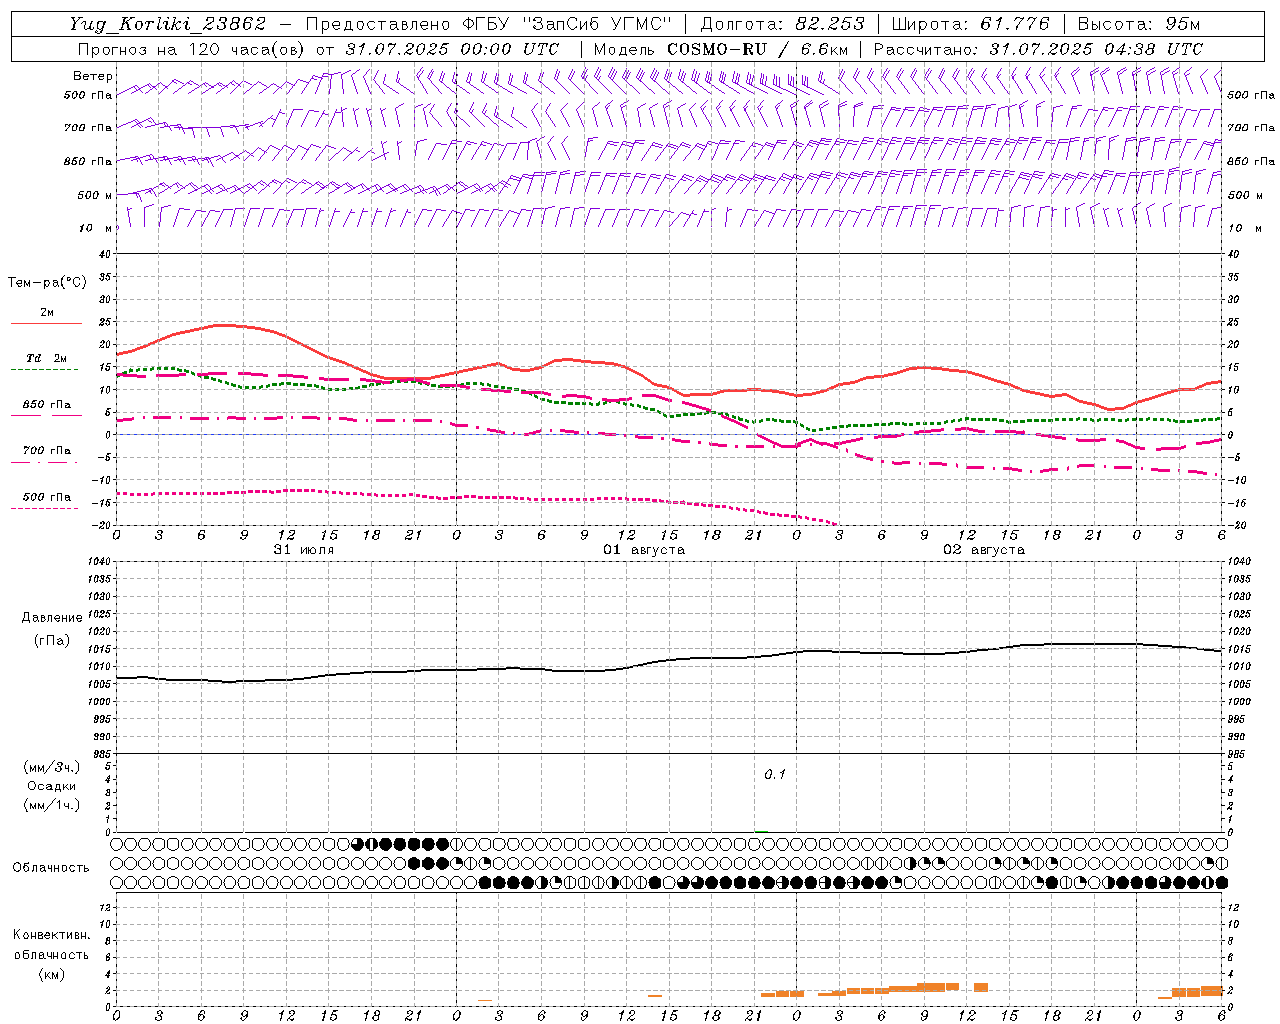
Task: Select the longitude value Долгота: 82.253
Action: [783, 24]
